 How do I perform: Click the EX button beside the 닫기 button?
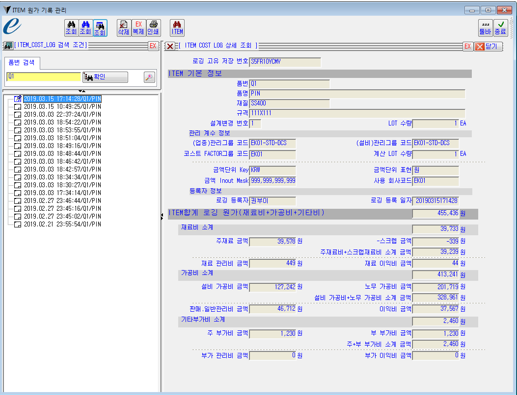[468, 46]
